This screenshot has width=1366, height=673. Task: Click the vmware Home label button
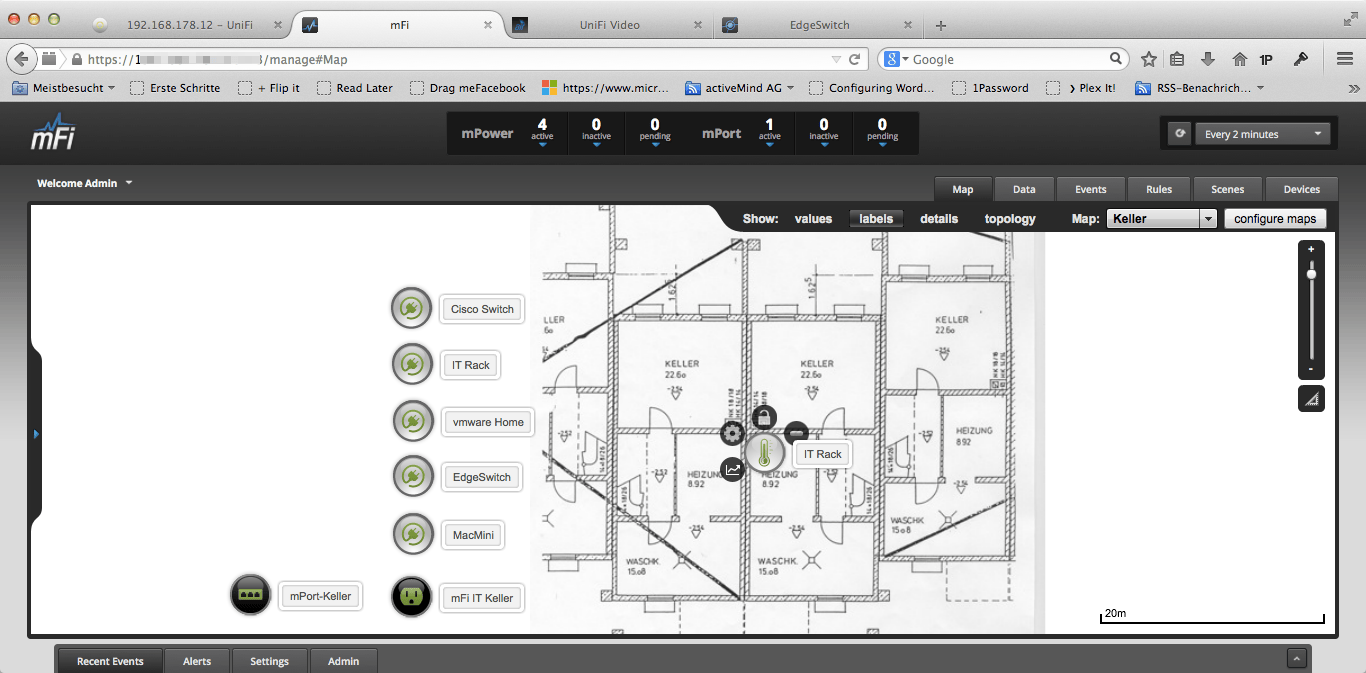tap(488, 422)
